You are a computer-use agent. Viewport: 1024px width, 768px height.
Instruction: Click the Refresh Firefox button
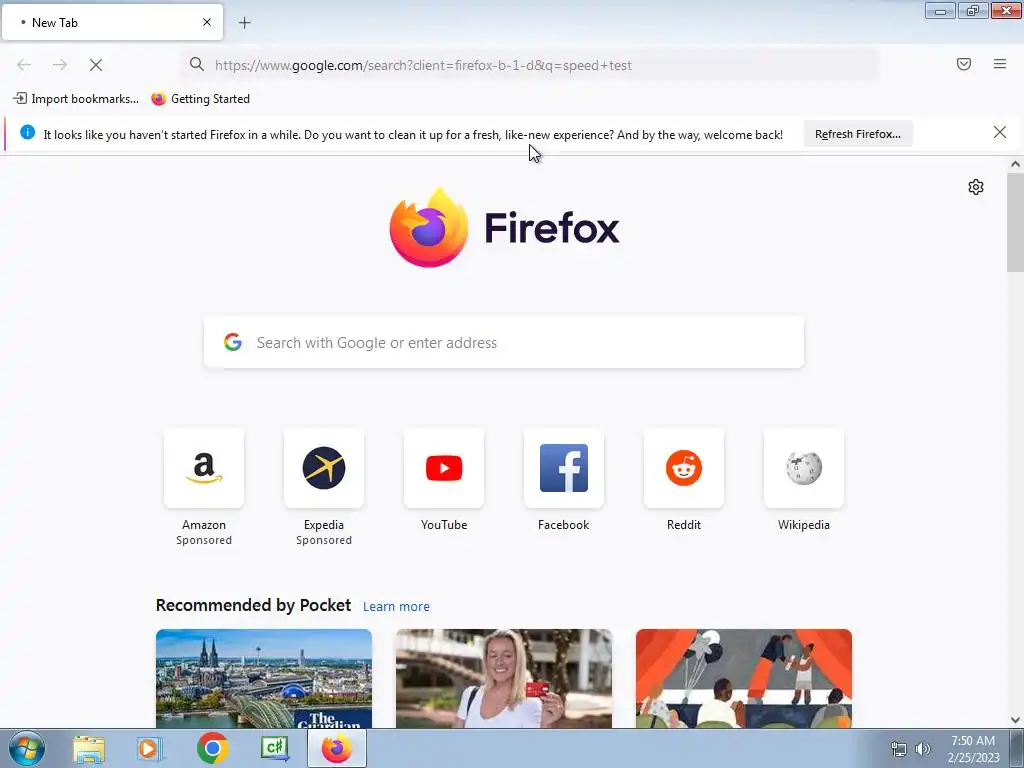(857, 134)
